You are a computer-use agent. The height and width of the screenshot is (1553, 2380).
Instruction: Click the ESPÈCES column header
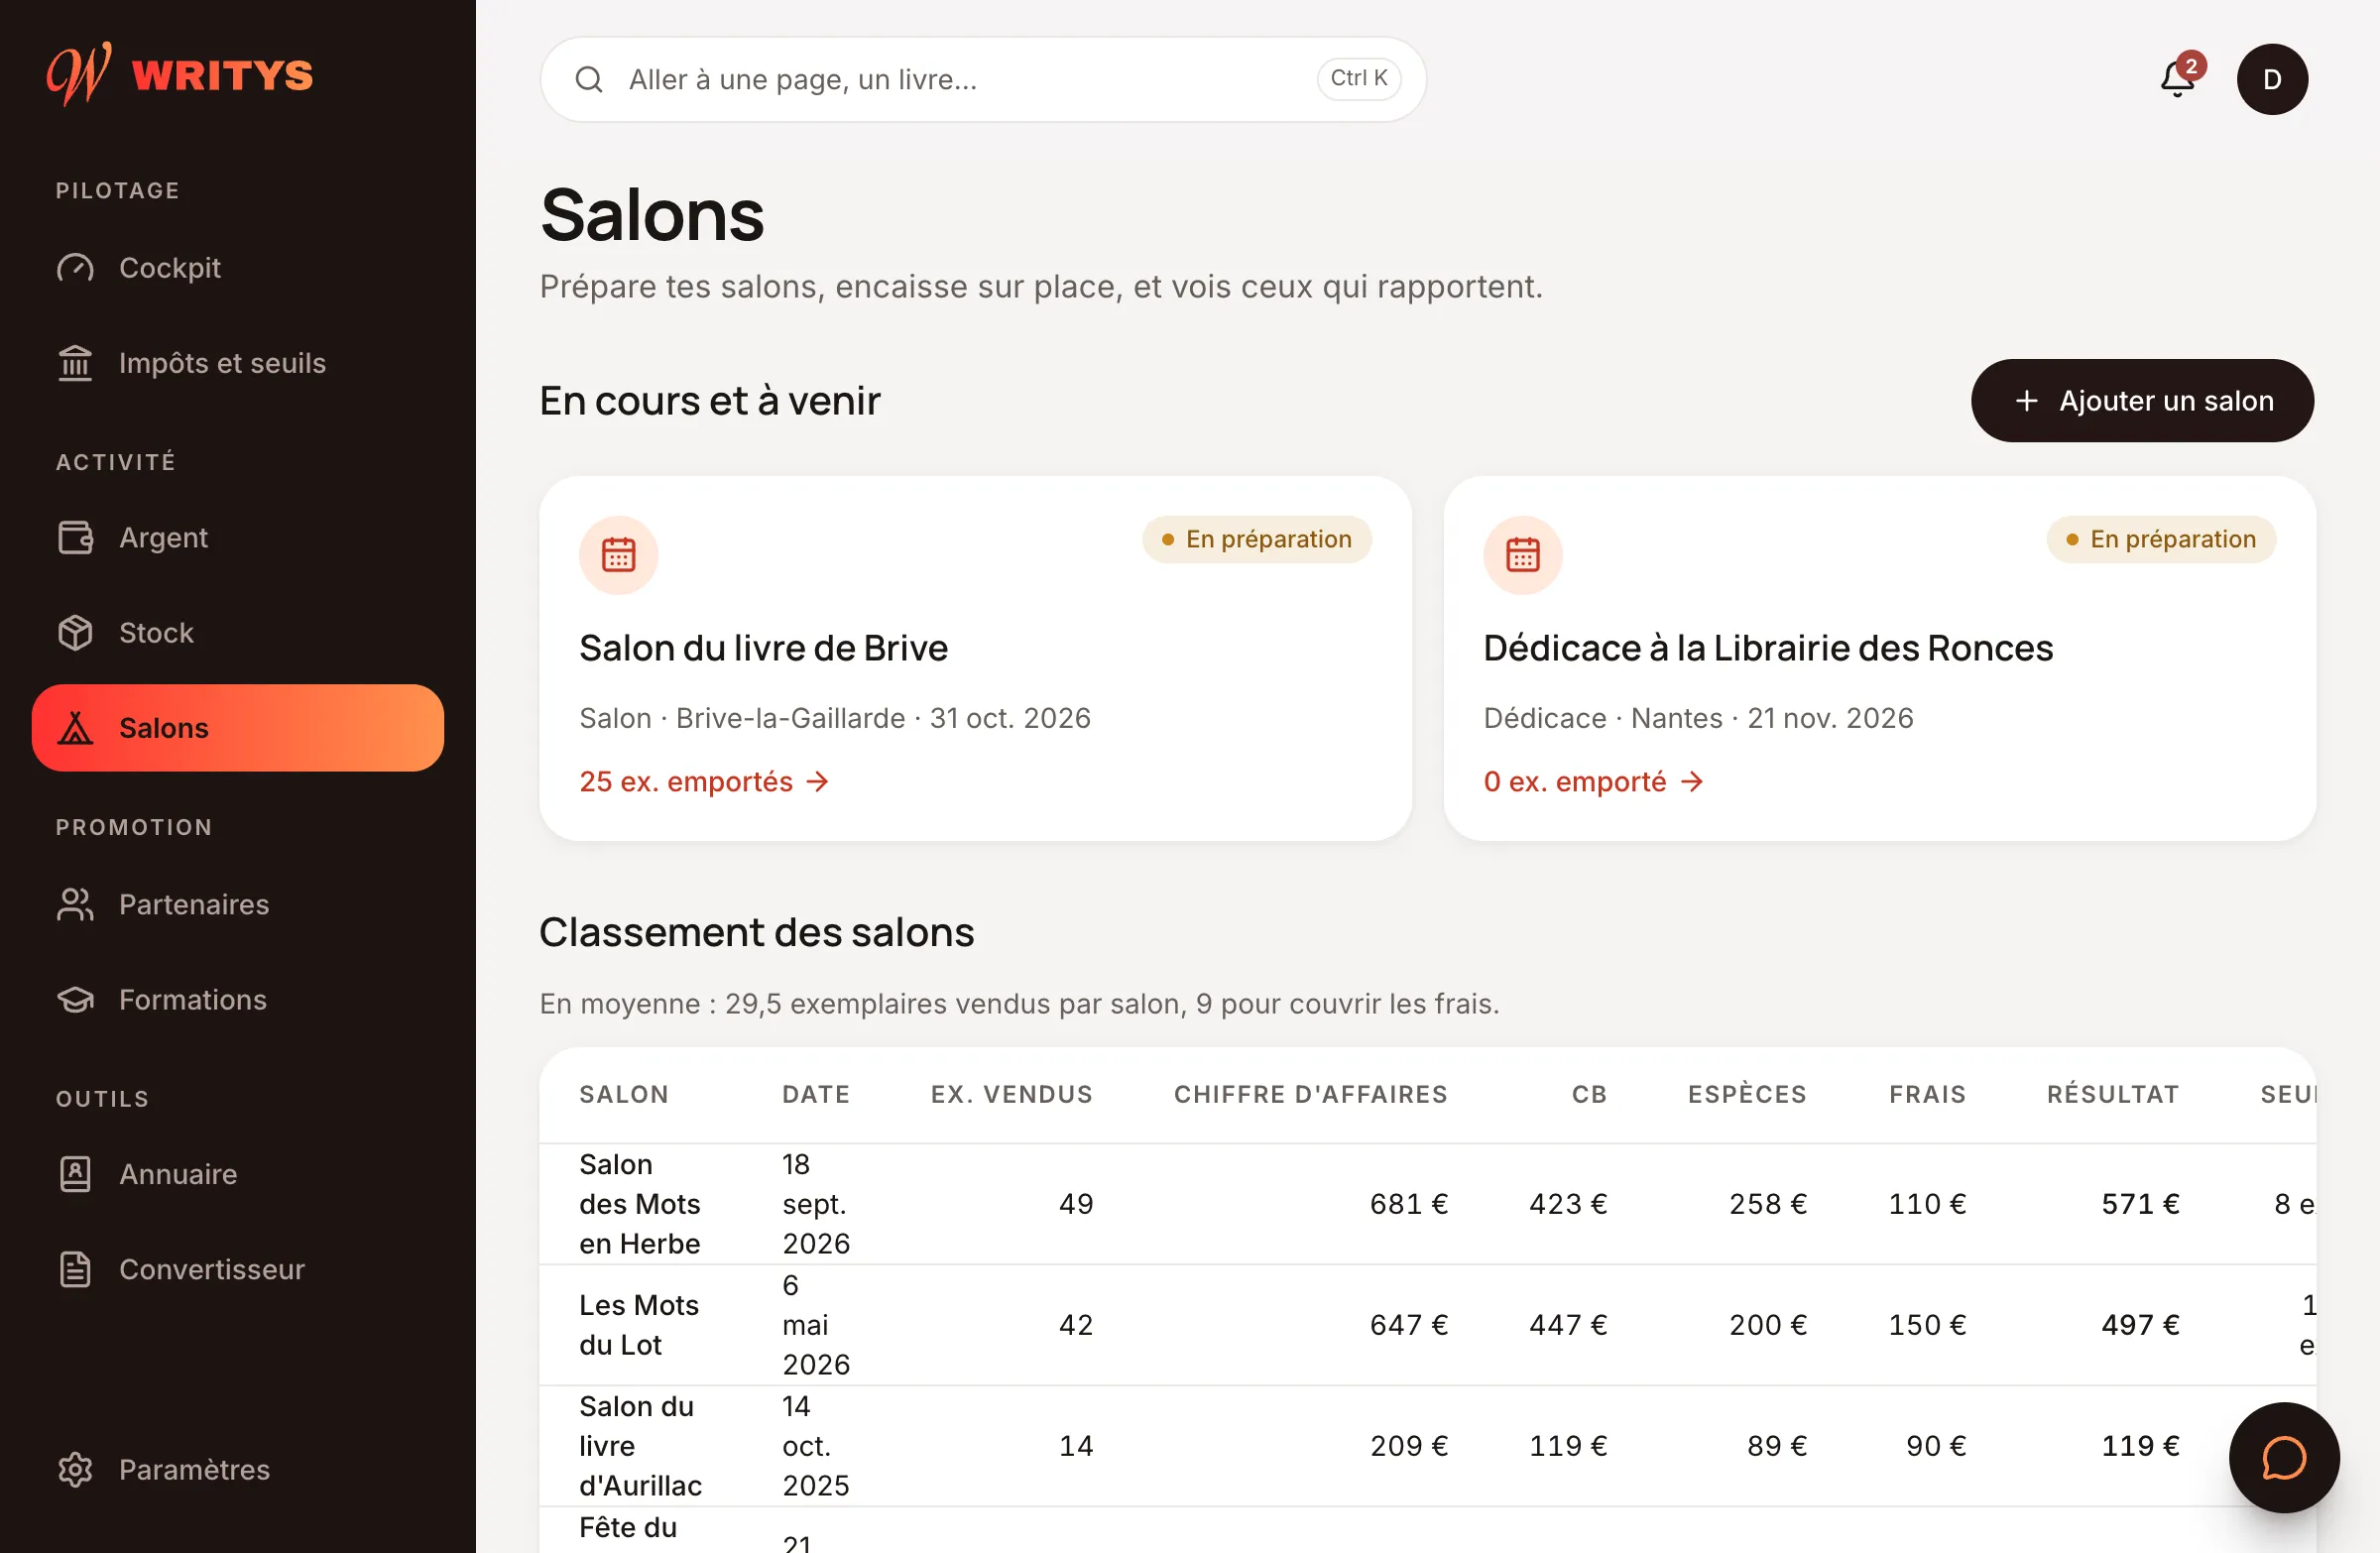1747,1095
